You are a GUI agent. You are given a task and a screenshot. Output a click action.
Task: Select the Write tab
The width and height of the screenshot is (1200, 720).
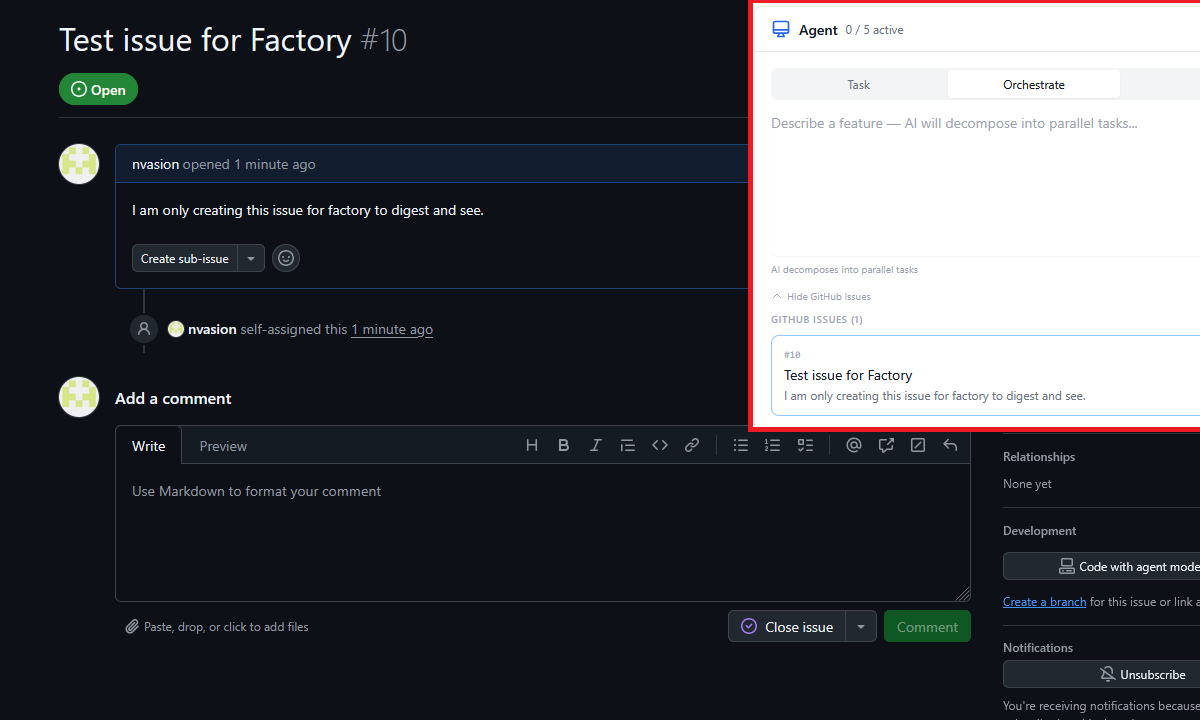pyautogui.click(x=149, y=446)
